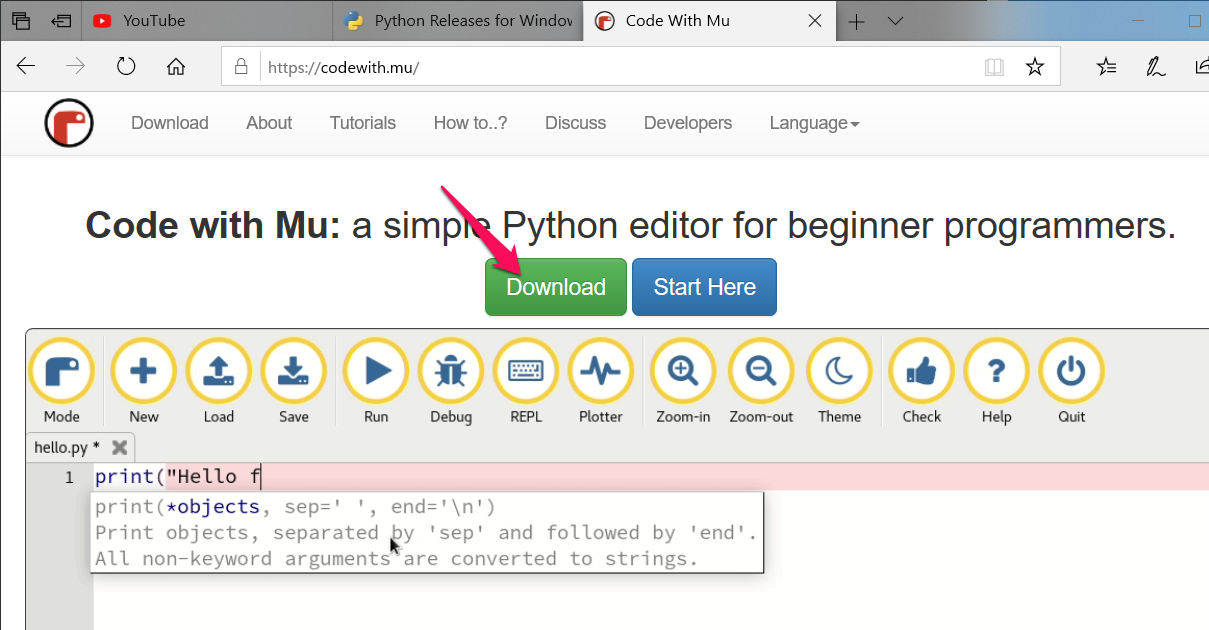Expand the tab previews chevron
1209x630 pixels.
895,21
